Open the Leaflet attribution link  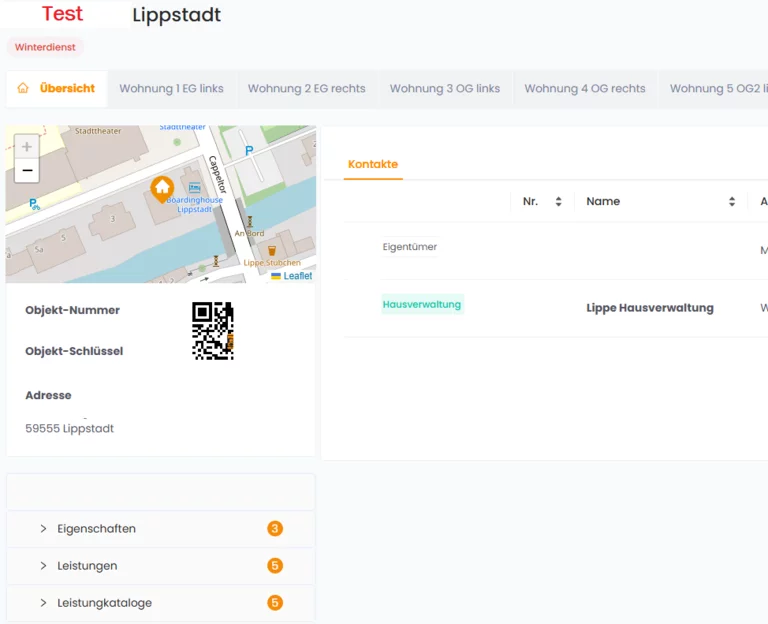coord(297,276)
